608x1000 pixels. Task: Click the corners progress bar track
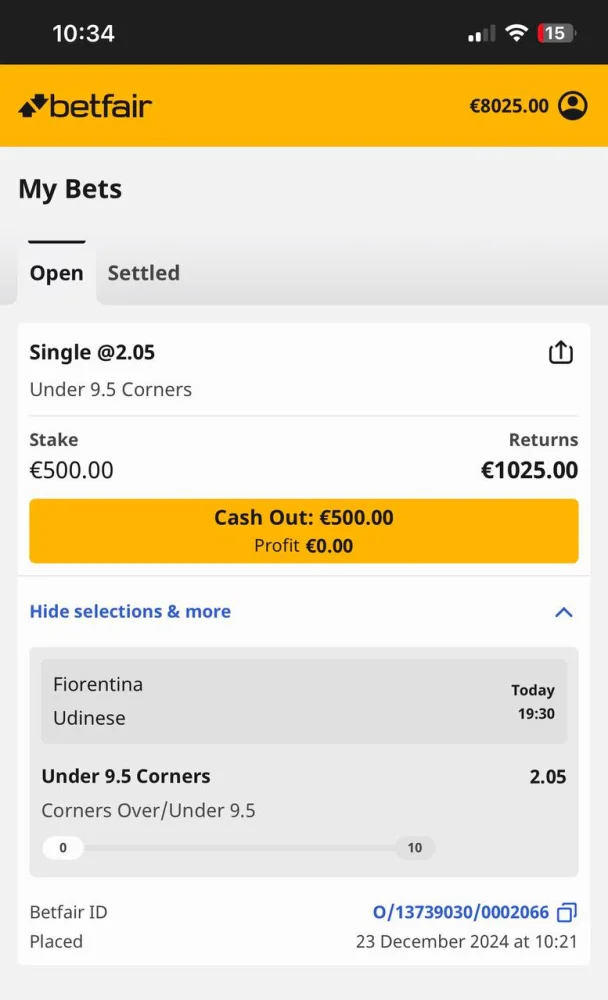point(238,848)
